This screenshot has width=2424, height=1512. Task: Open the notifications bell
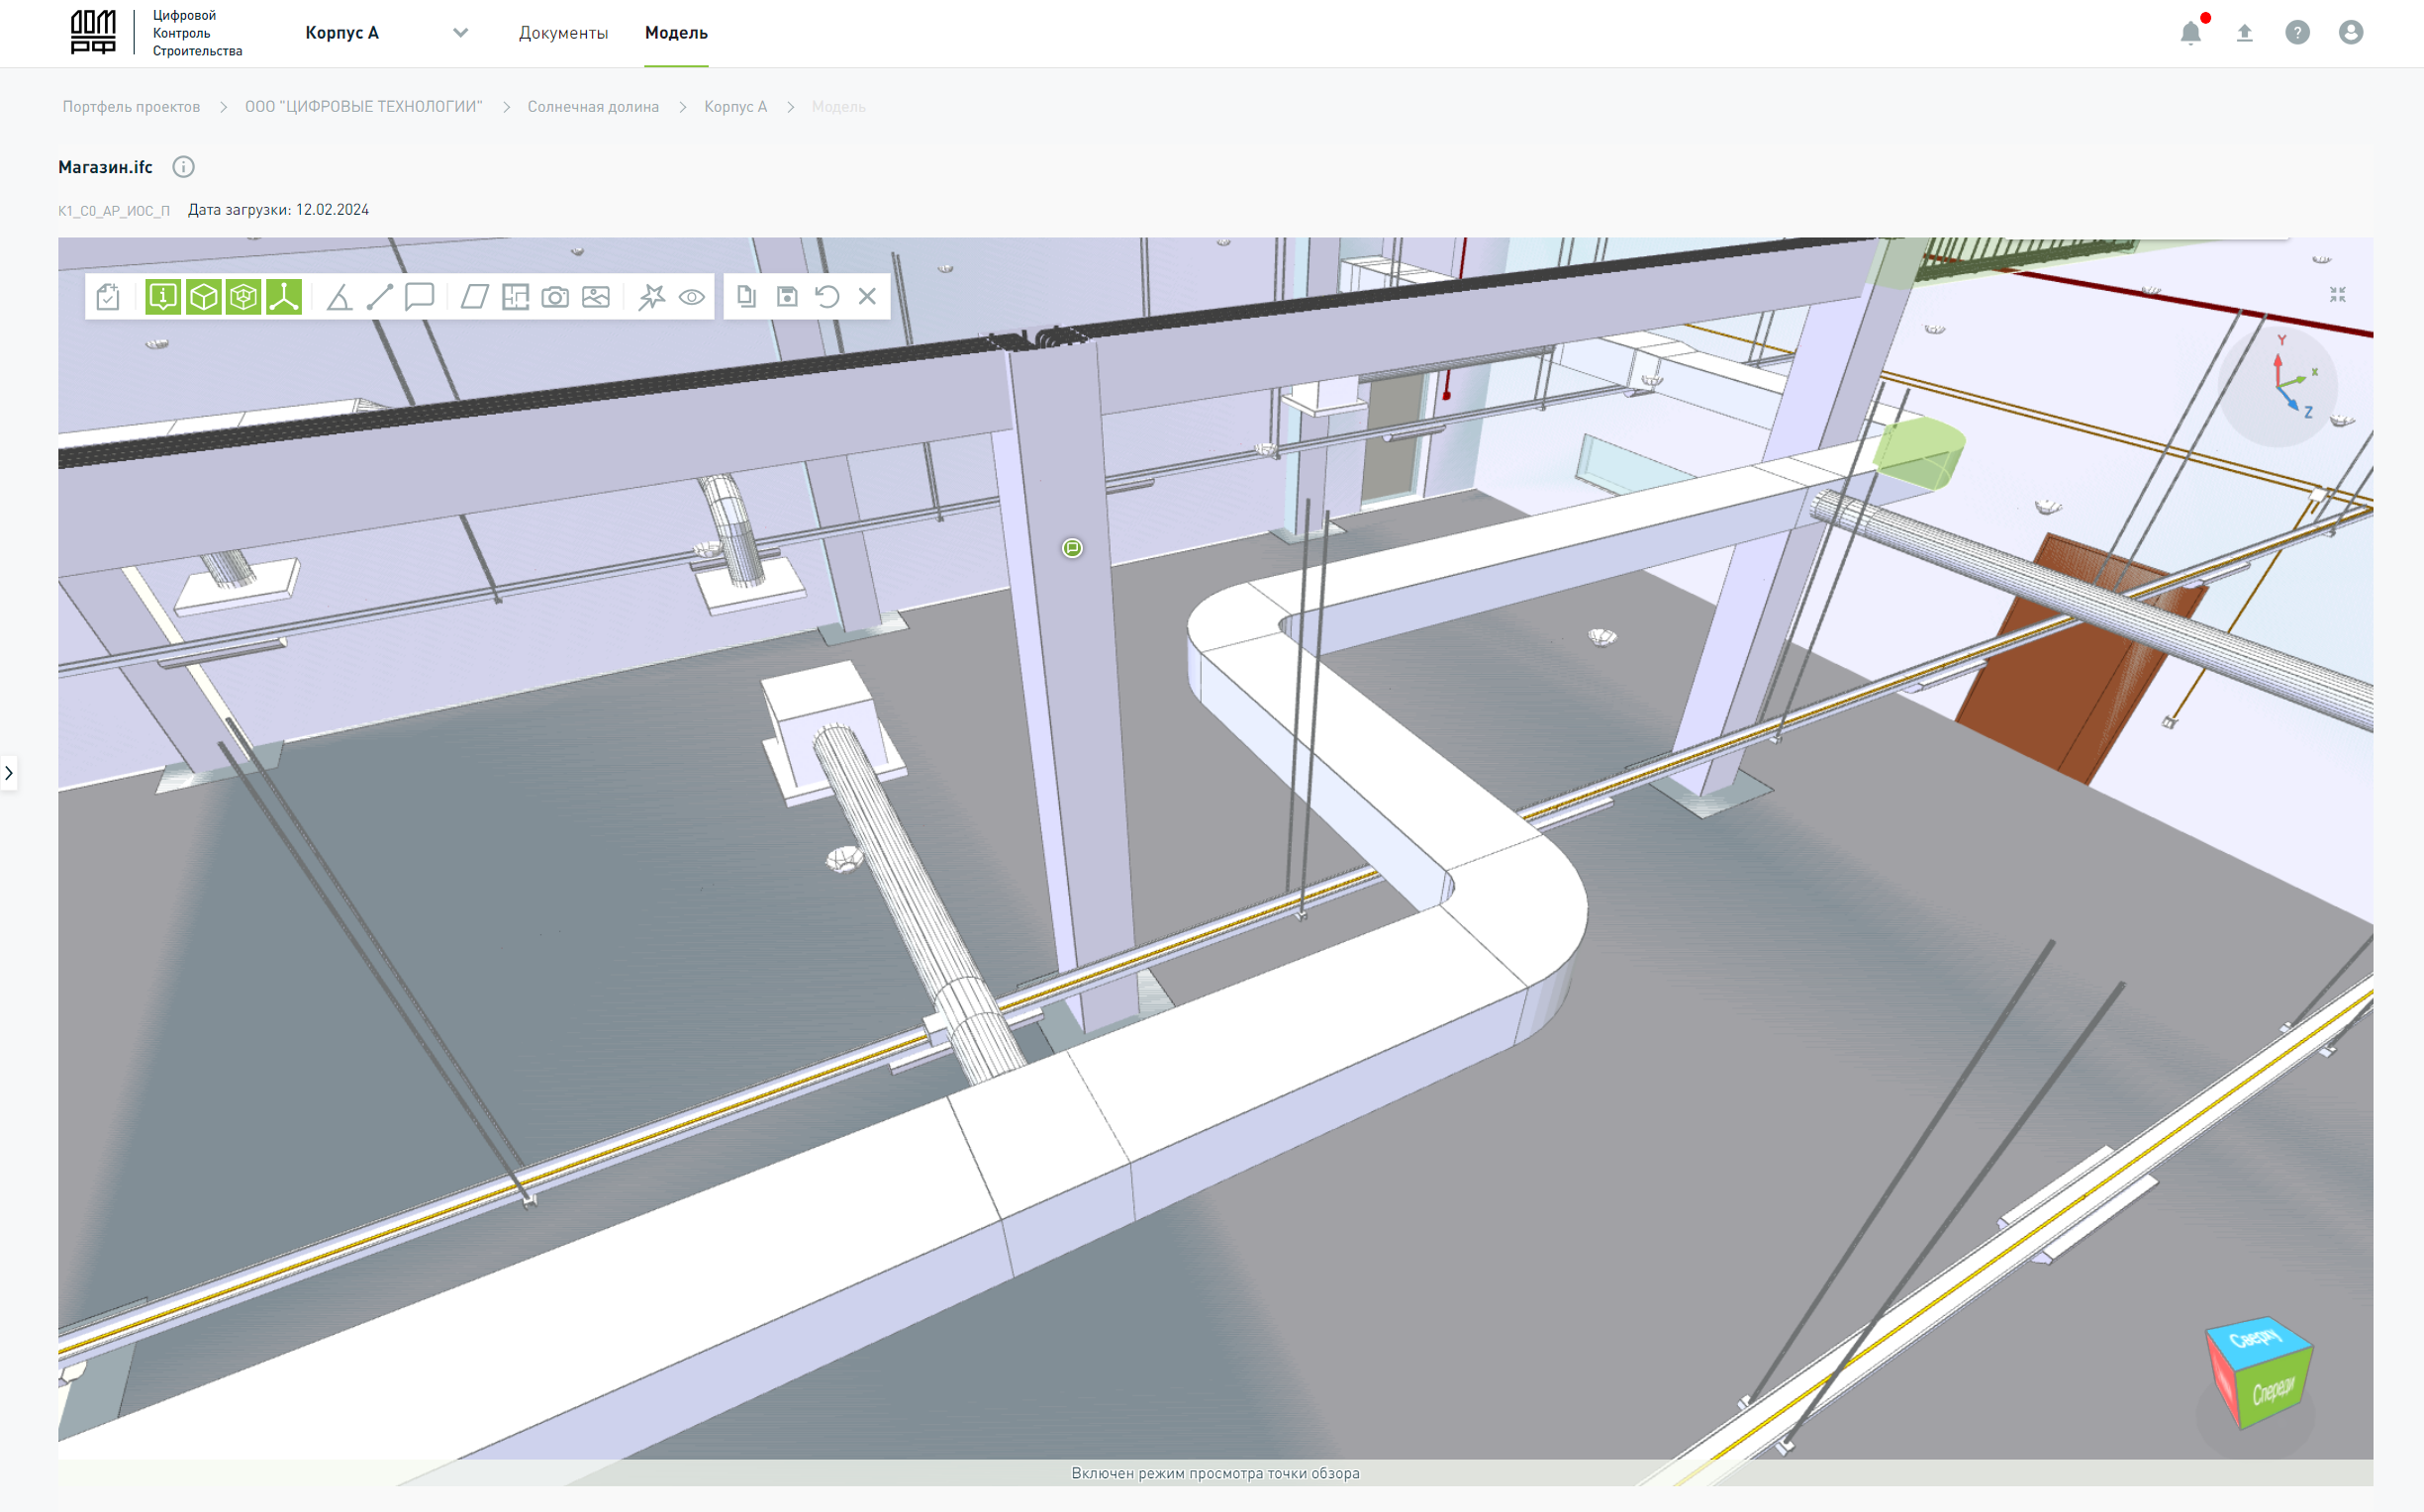pos(2190,33)
